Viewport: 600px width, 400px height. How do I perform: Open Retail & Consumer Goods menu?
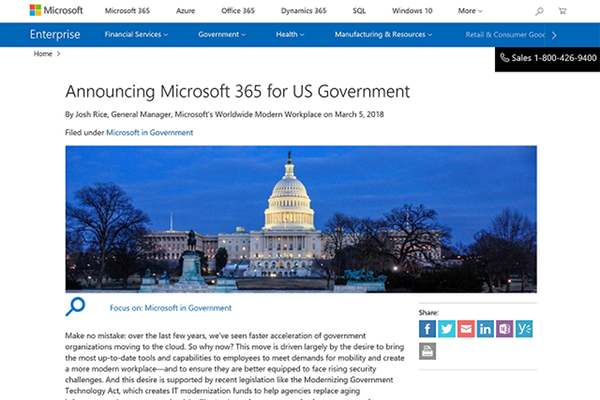(x=505, y=35)
